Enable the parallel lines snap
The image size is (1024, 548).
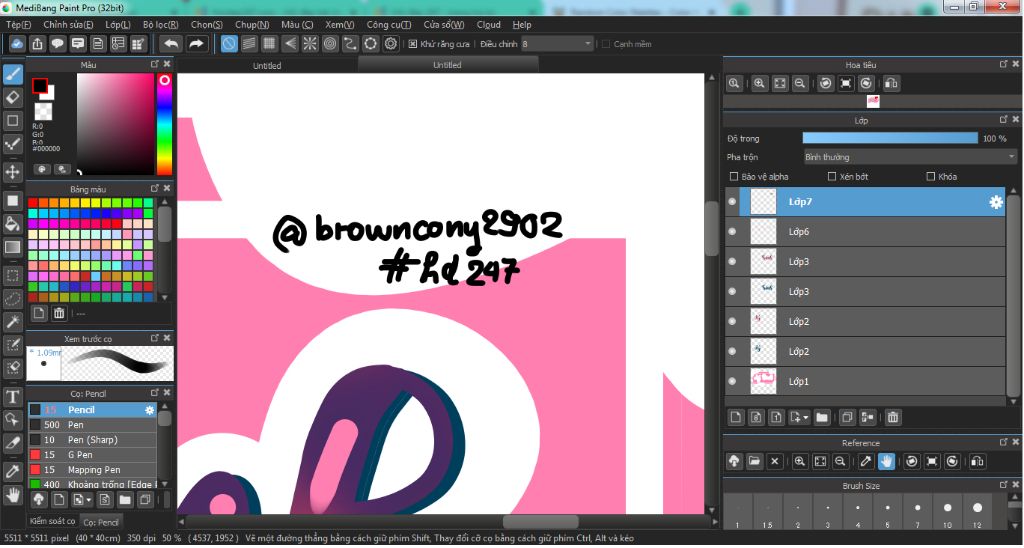coord(249,44)
